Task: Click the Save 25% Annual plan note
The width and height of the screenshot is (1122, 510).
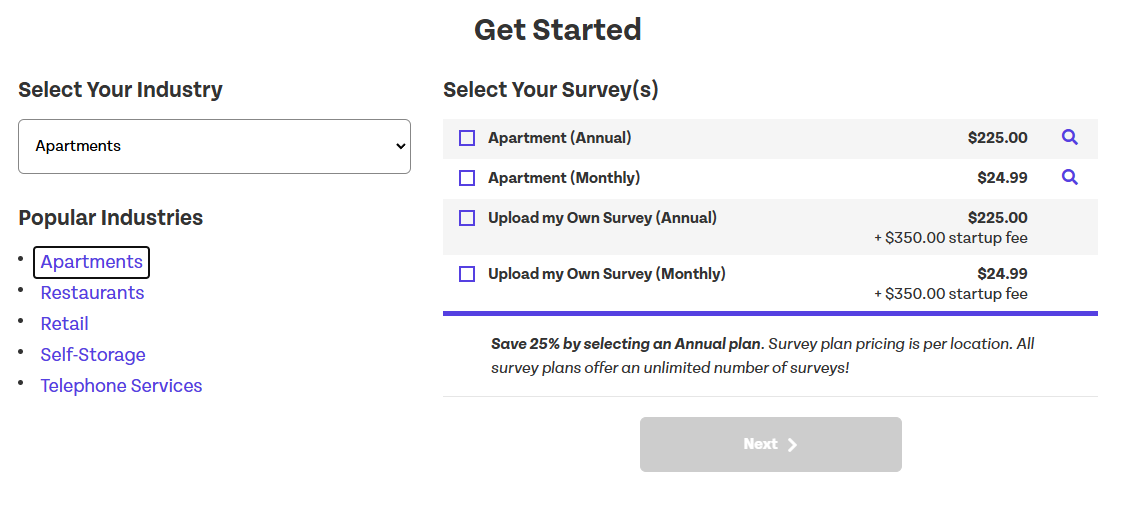Action: 762,355
